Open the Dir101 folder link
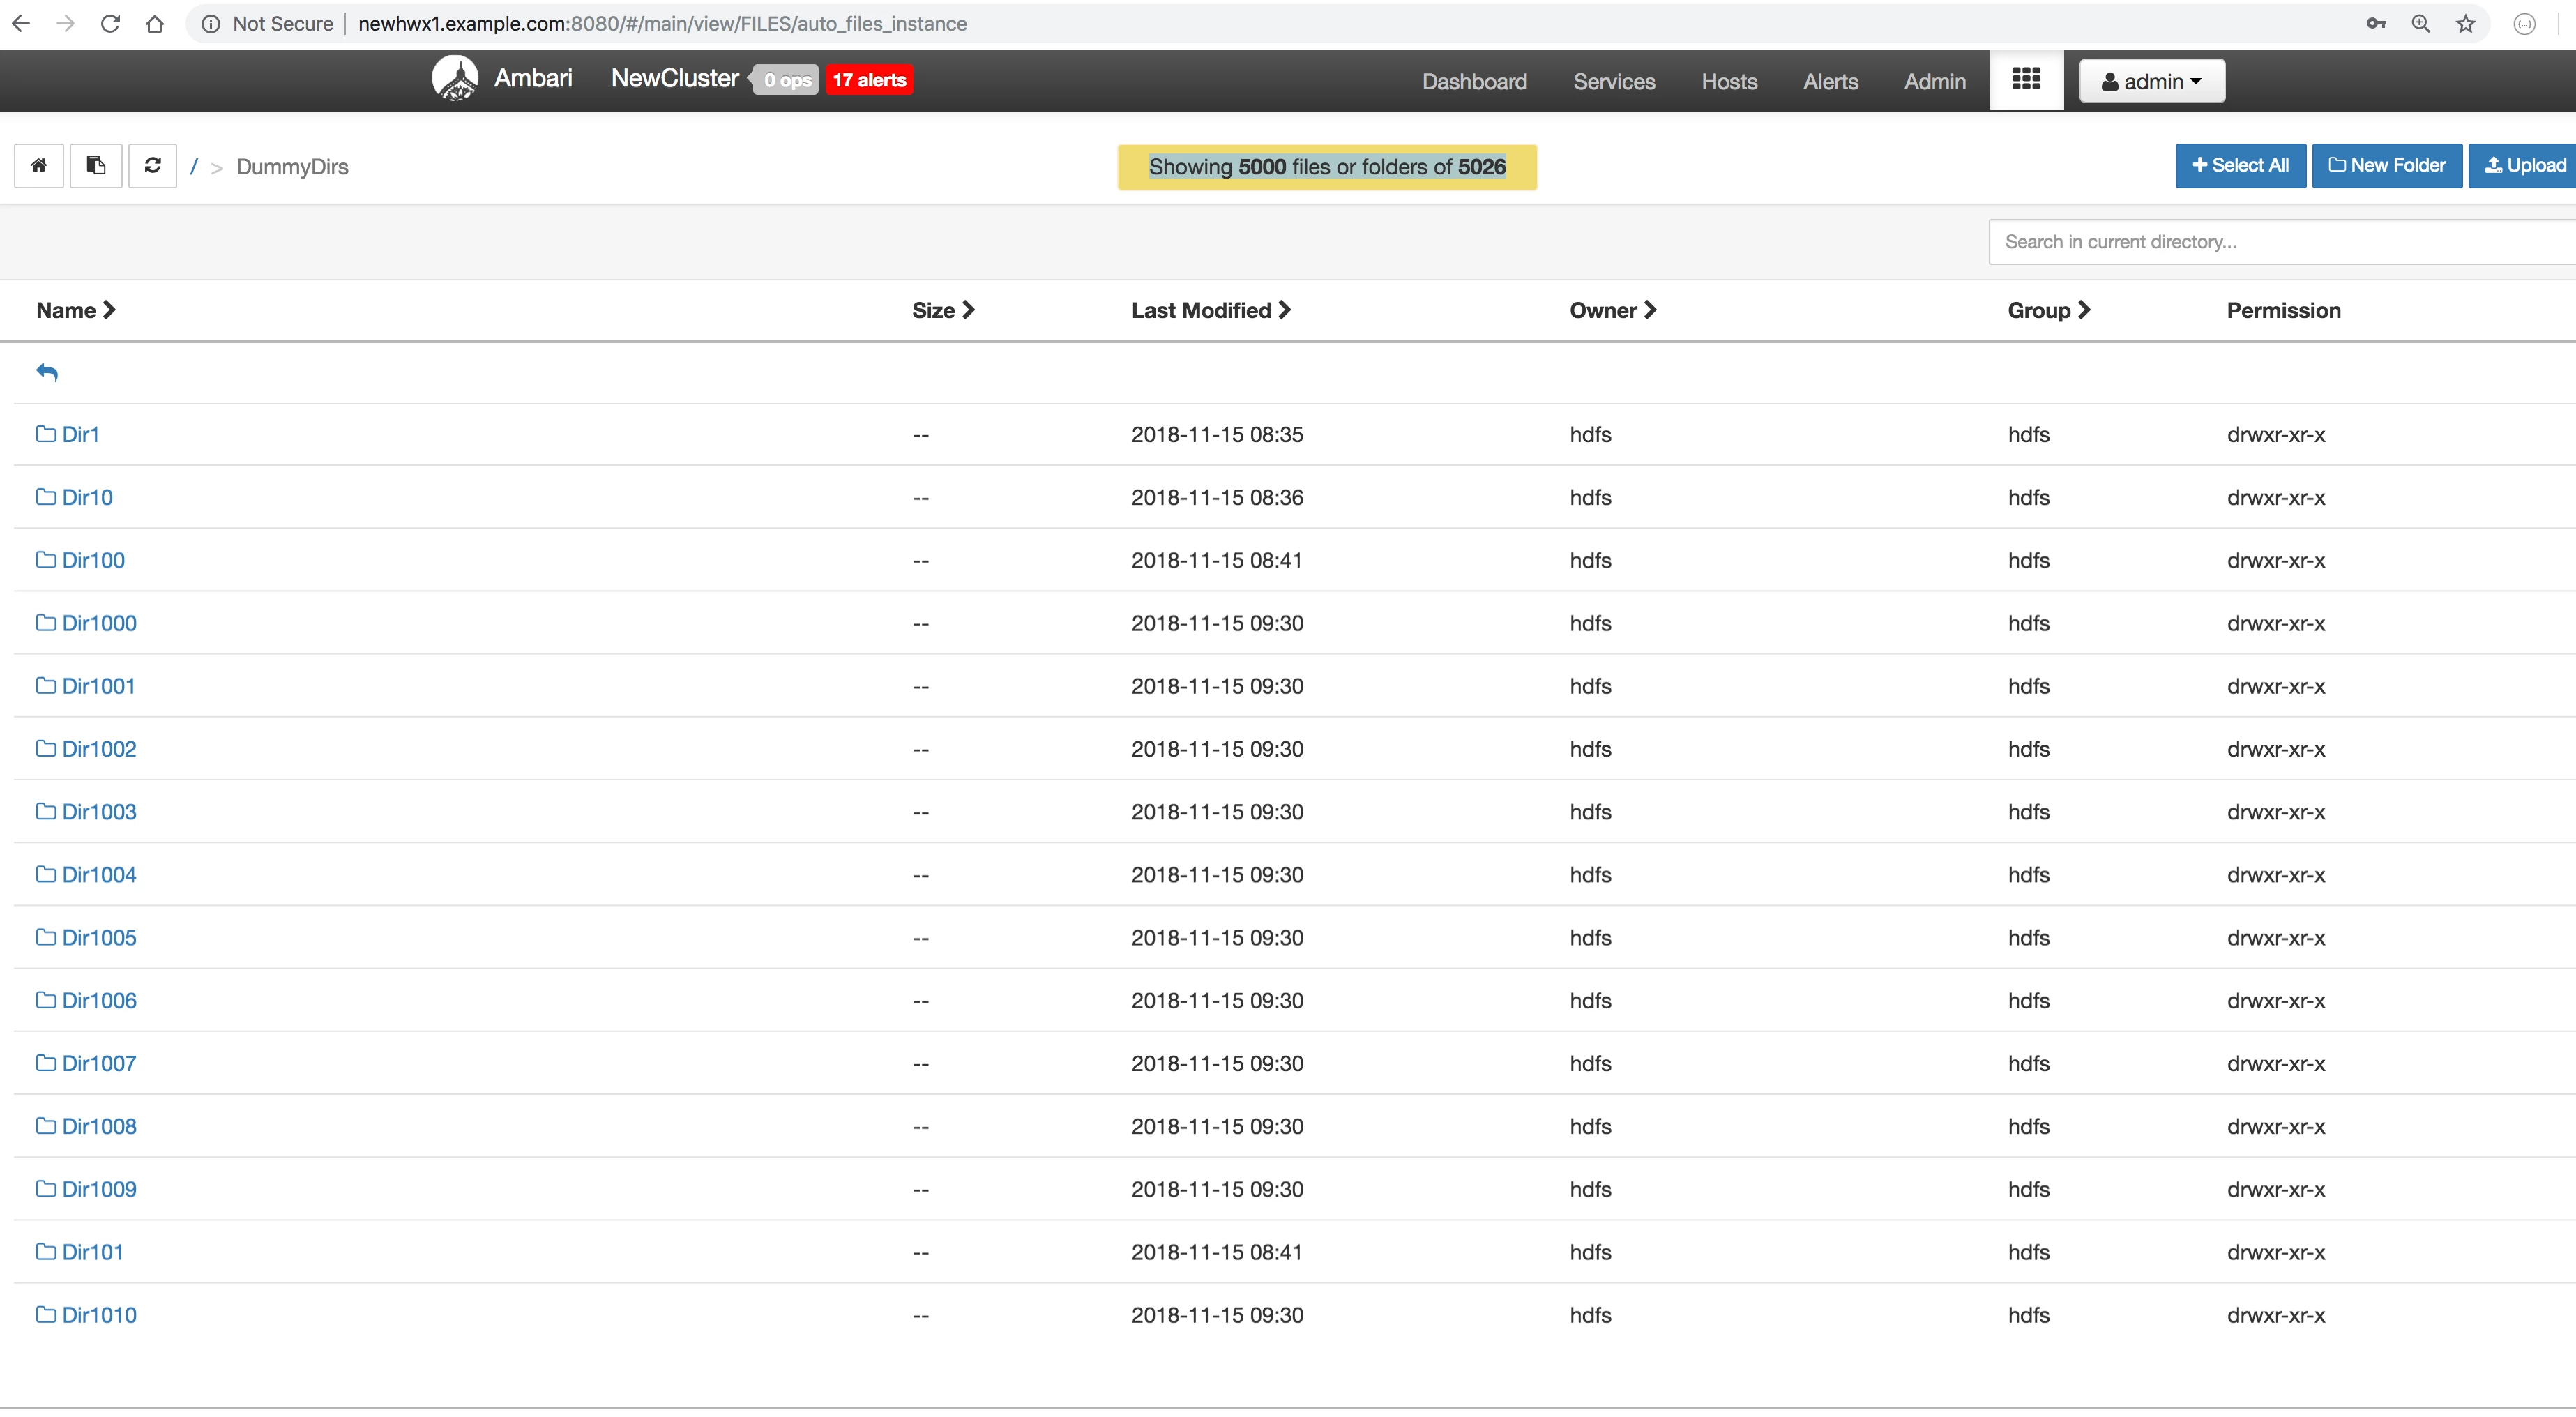 pos(92,1252)
